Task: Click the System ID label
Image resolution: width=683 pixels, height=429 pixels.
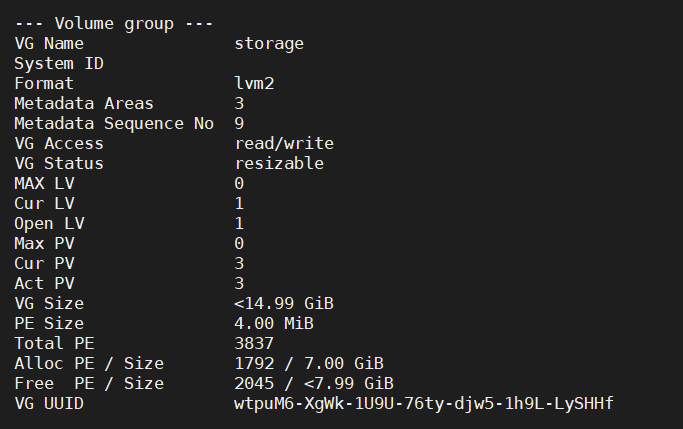Action: 59,63
